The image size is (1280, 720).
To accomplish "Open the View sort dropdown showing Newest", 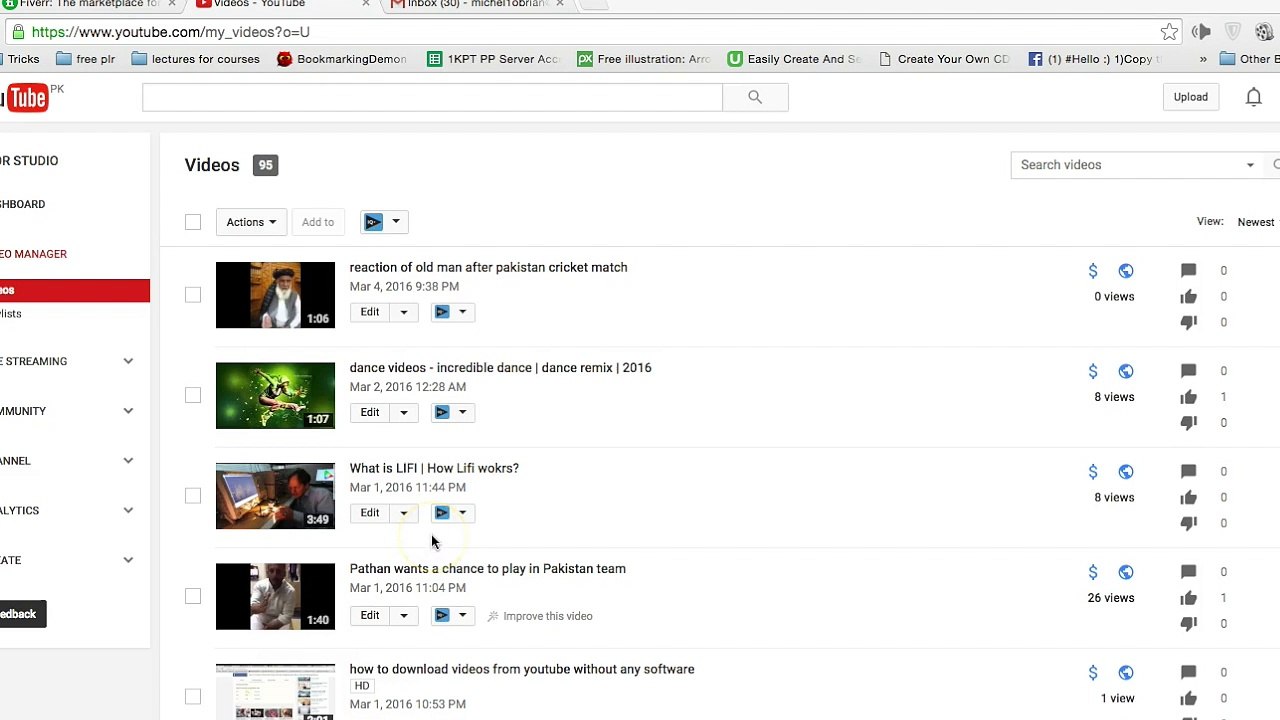I will click(x=1258, y=222).
